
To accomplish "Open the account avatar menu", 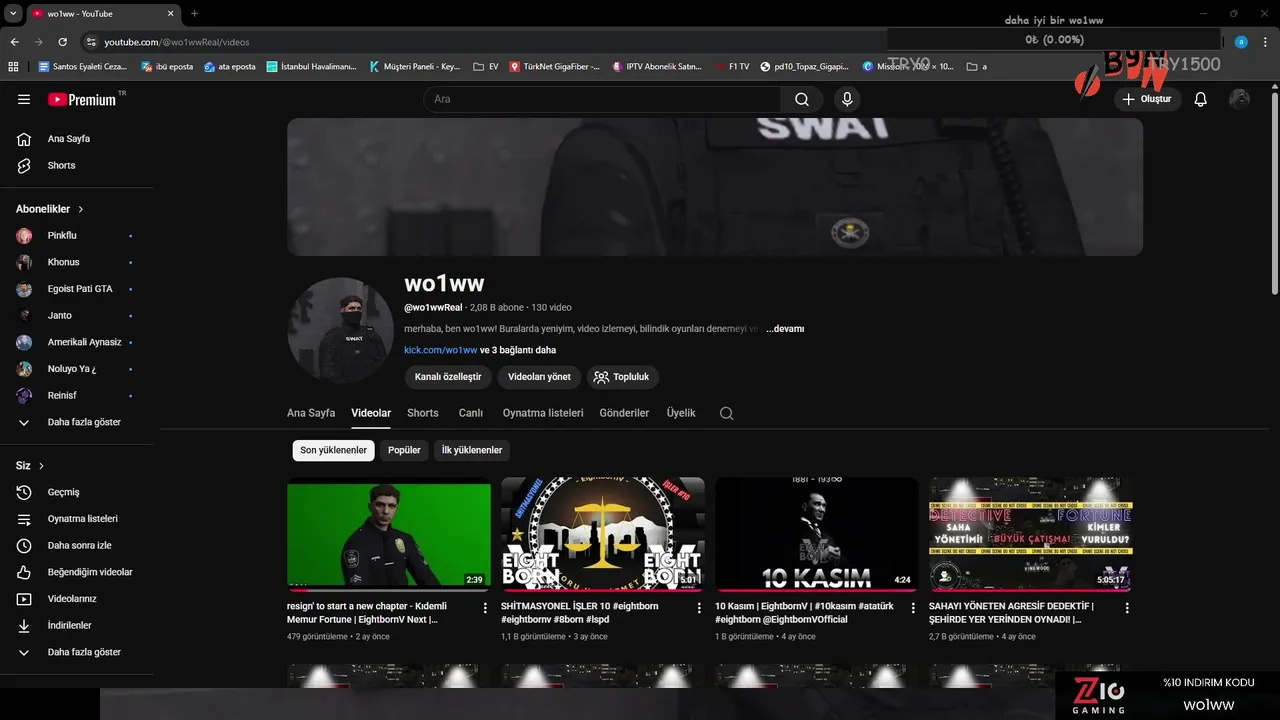I will (1239, 99).
